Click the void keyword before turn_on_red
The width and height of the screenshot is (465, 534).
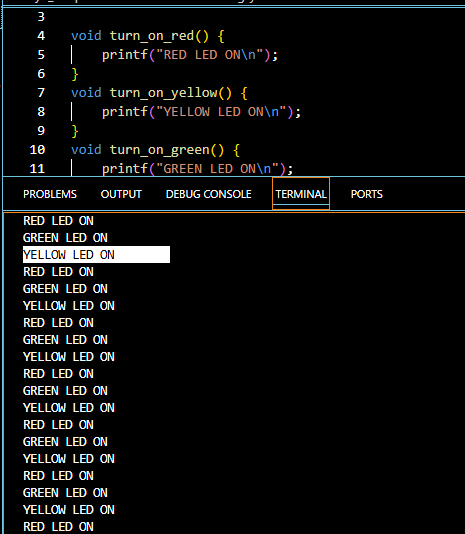[x=86, y=36]
